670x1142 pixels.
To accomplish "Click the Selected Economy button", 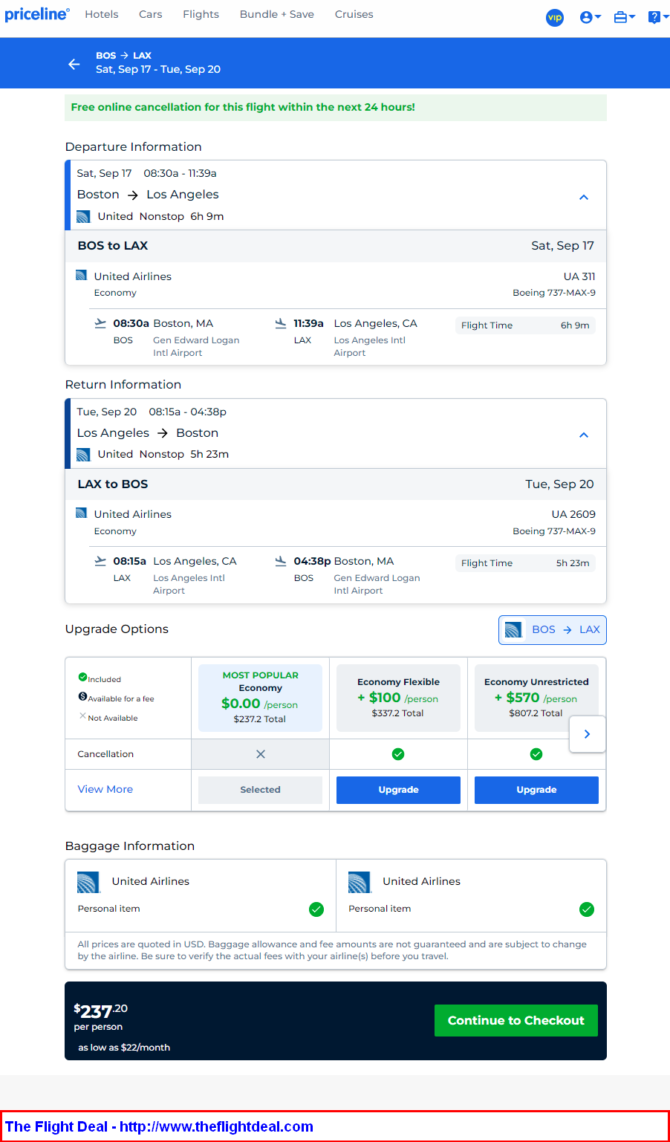I will pyautogui.click(x=260, y=789).
